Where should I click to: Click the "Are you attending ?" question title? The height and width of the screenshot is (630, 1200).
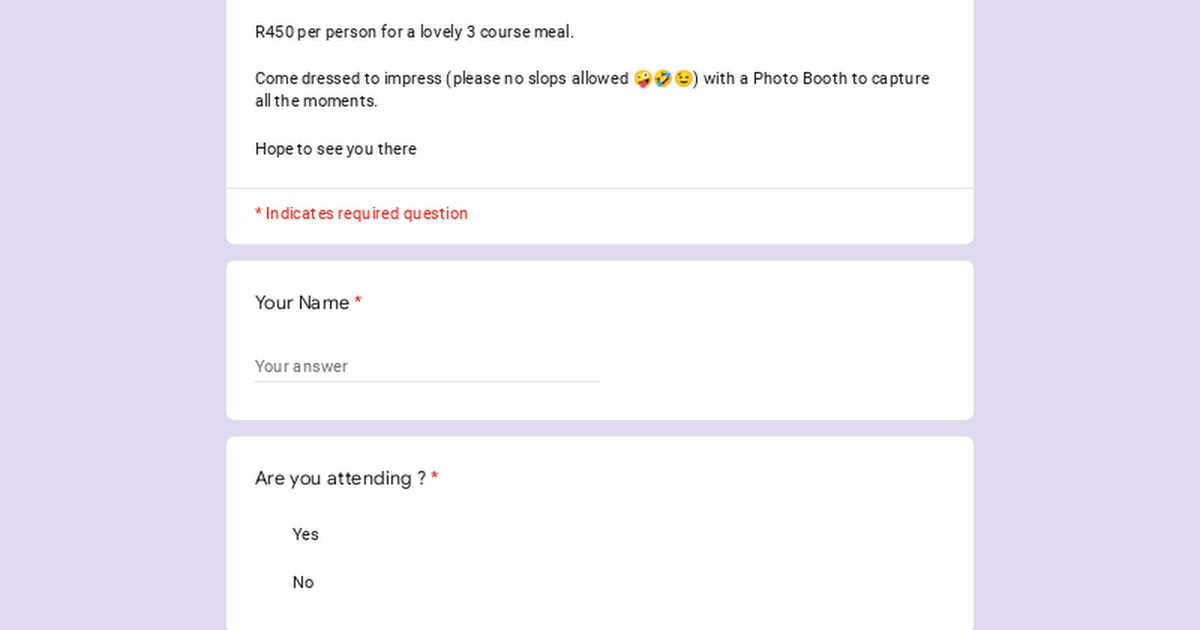pyautogui.click(x=340, y=479)
